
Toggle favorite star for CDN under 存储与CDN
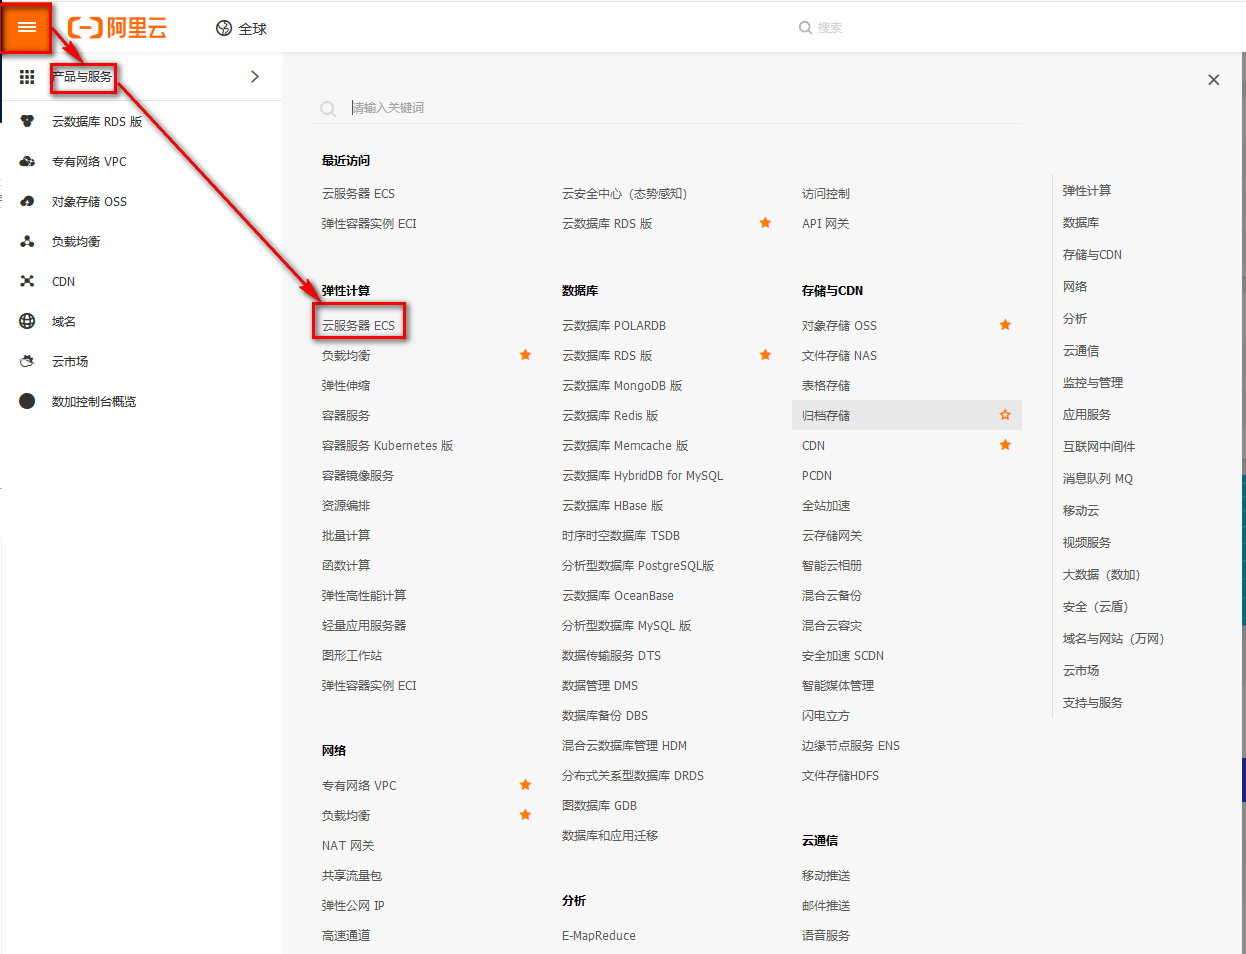(1005, 445)
